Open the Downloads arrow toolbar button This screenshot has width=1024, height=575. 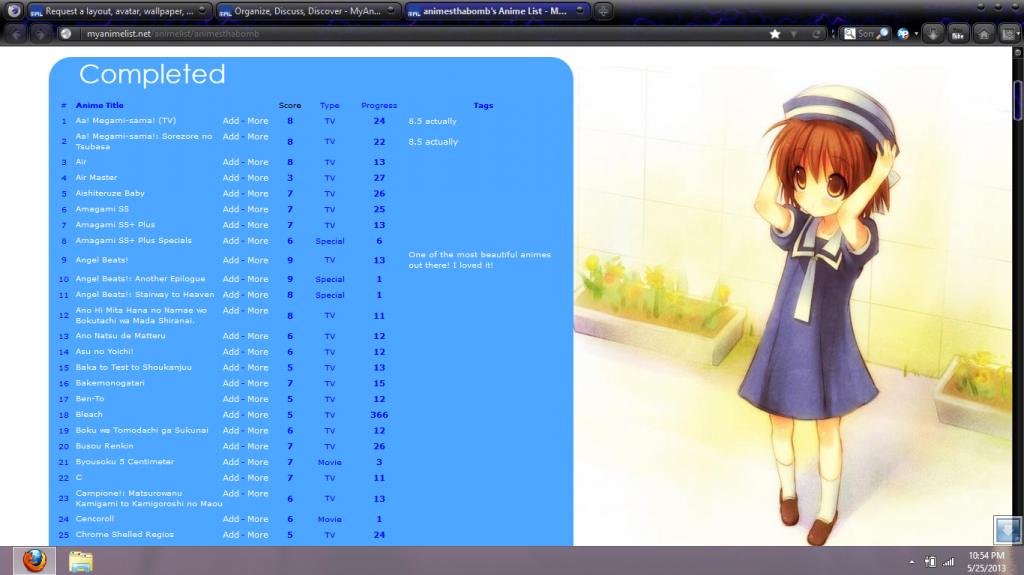click(933, 33)
